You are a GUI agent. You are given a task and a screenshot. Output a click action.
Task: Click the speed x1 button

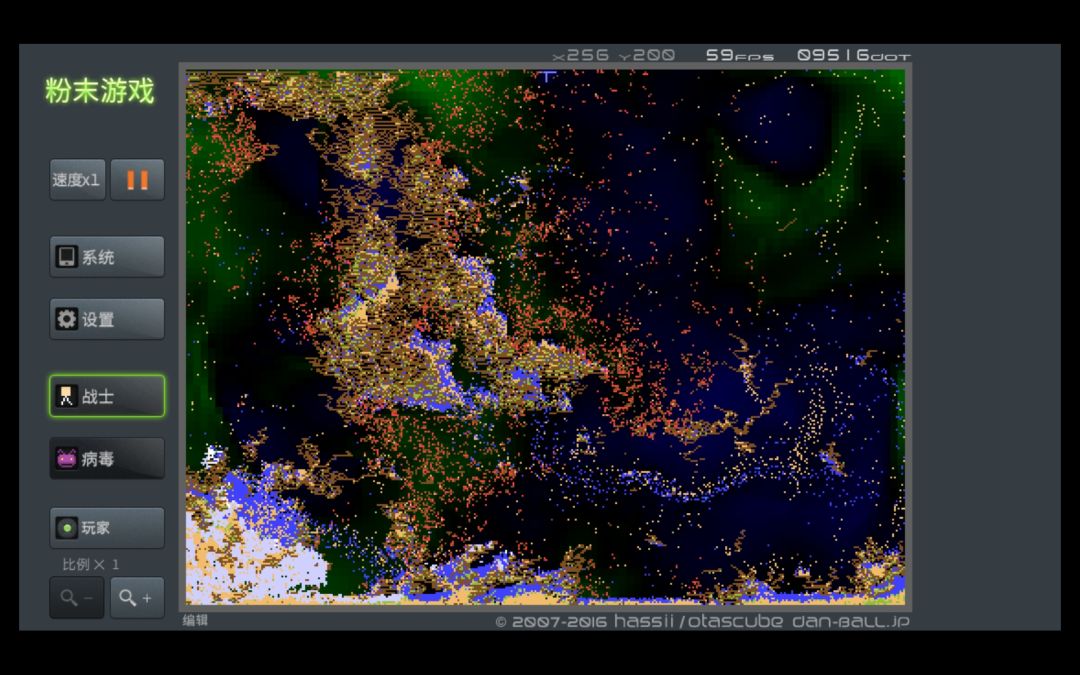pyautogui.click(x=77, y=180)
